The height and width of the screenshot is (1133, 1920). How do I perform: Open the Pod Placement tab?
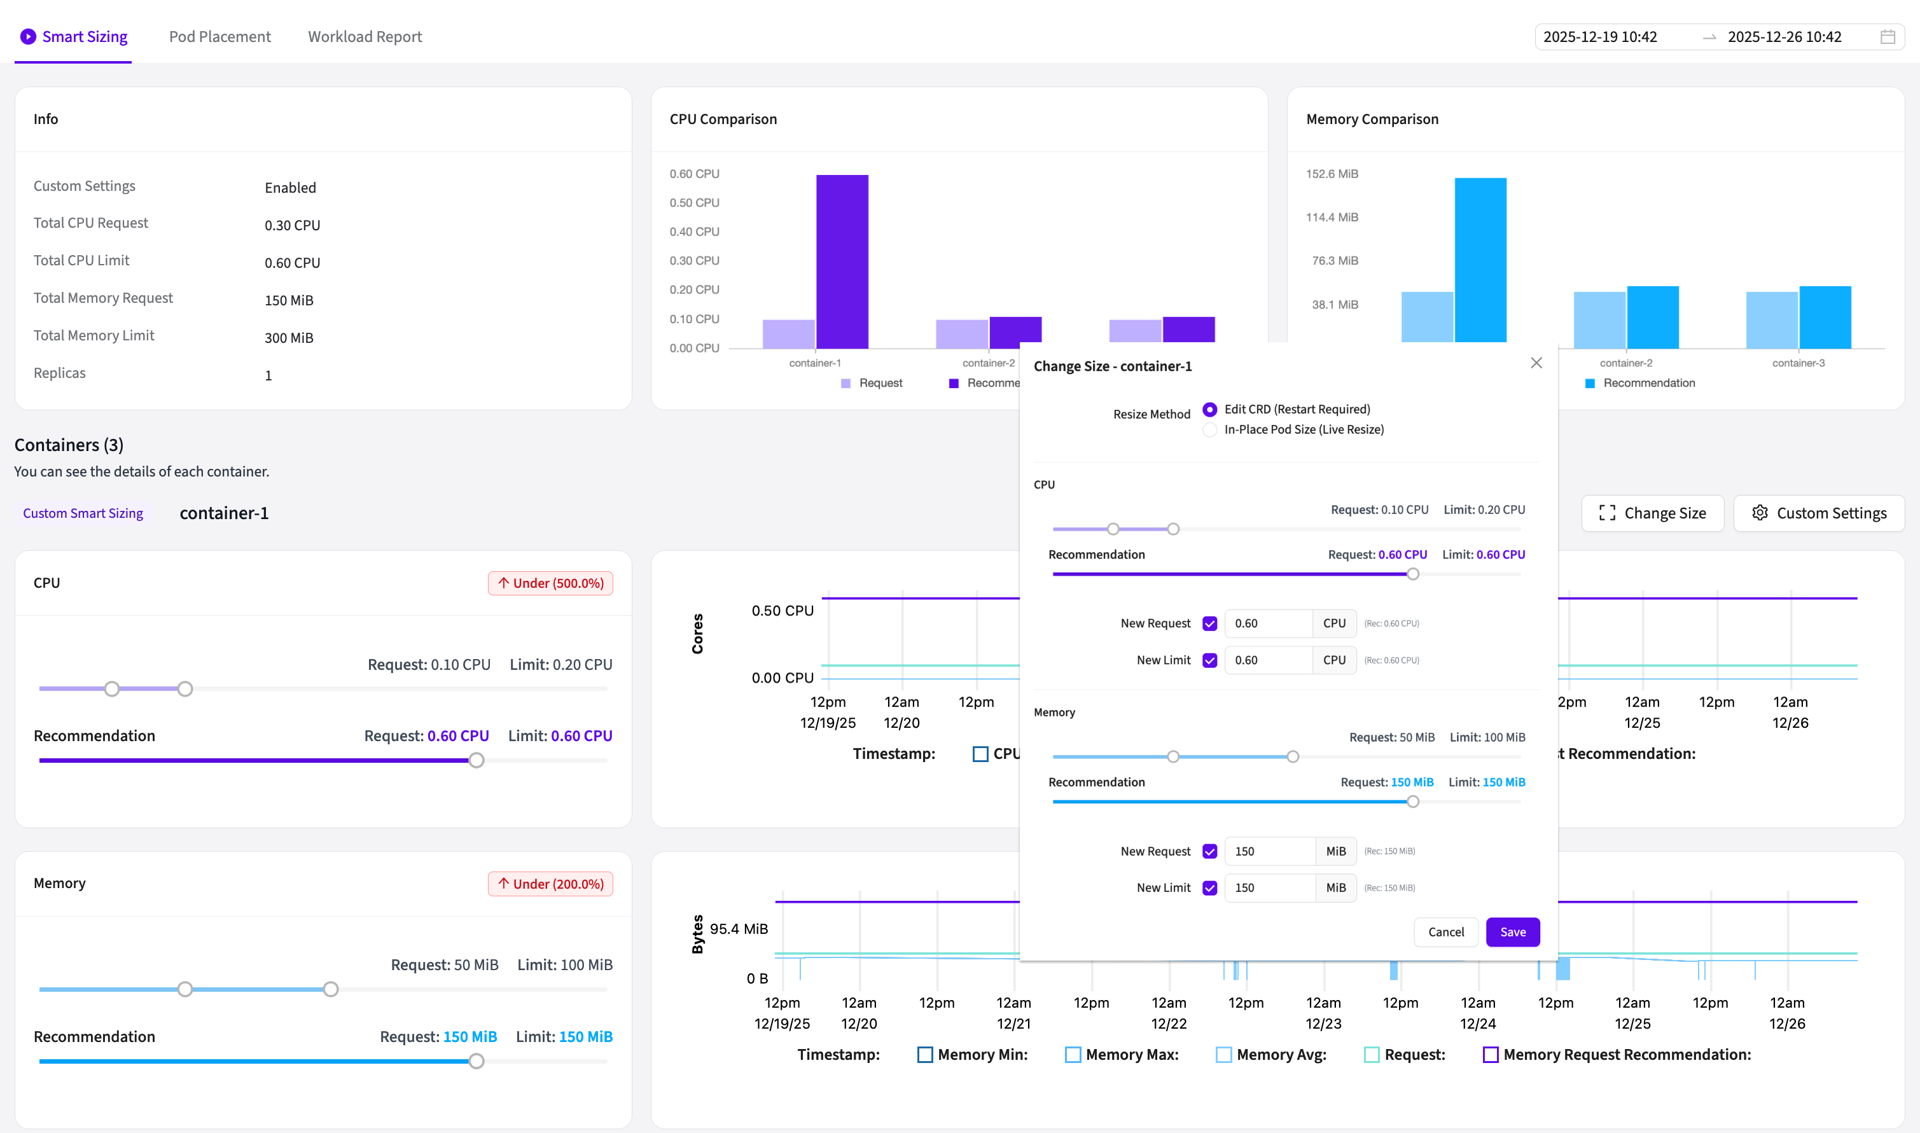(220, 37)
